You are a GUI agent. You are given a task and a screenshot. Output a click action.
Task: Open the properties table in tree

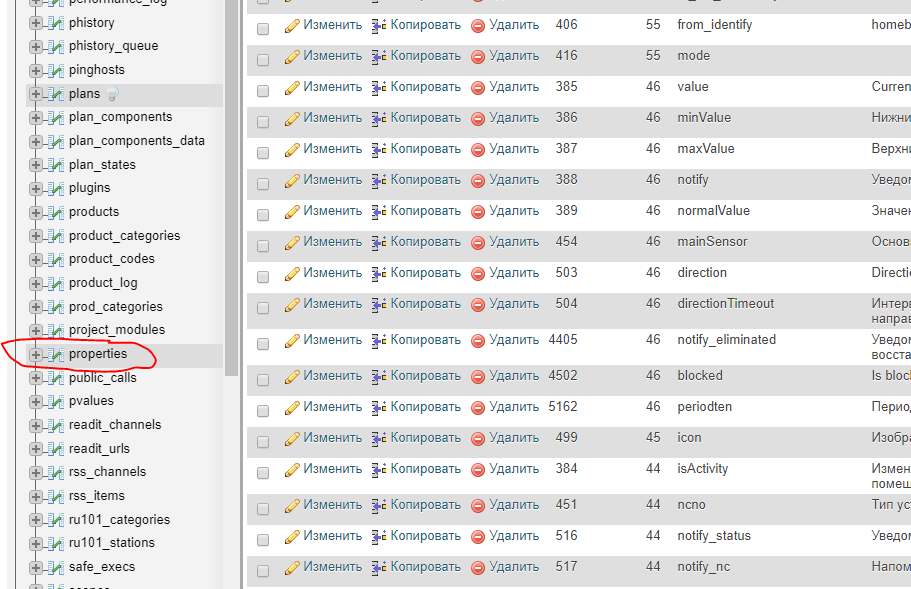point(98,354)
